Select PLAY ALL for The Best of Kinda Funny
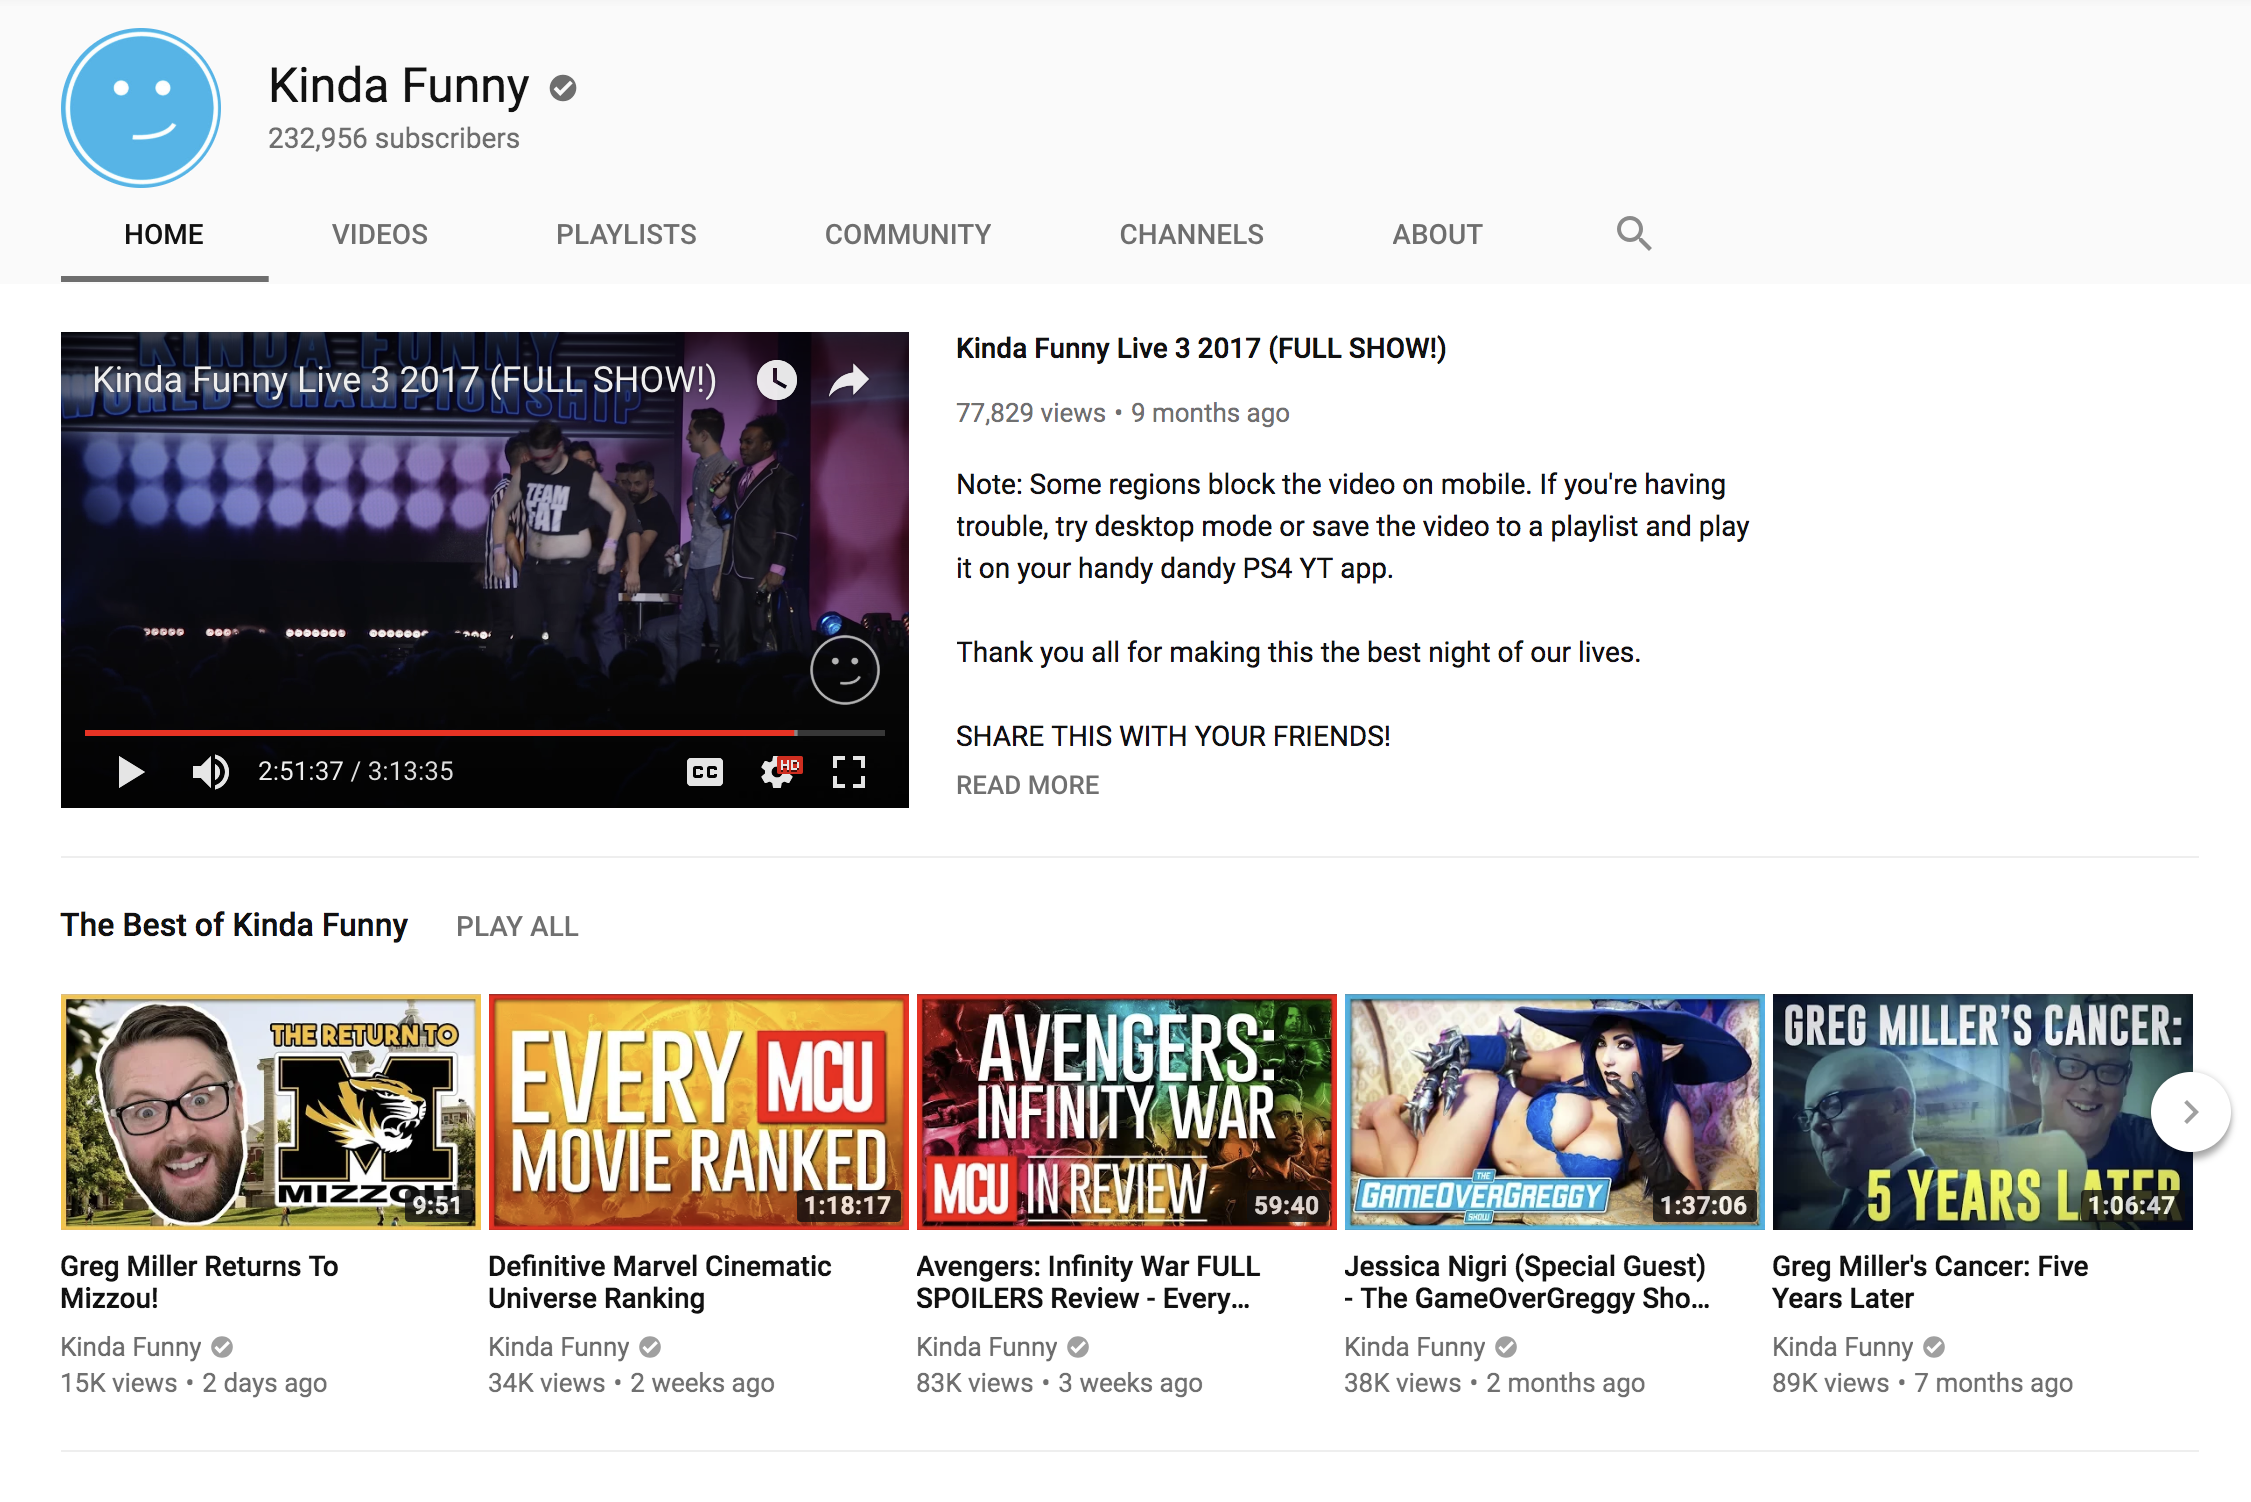The height and width of the screenshot is (1502, 2251). coord(517,926)
